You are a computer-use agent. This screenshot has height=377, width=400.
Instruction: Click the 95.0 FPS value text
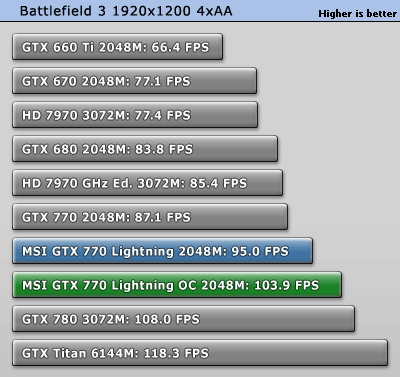click(x=260, y=251)
